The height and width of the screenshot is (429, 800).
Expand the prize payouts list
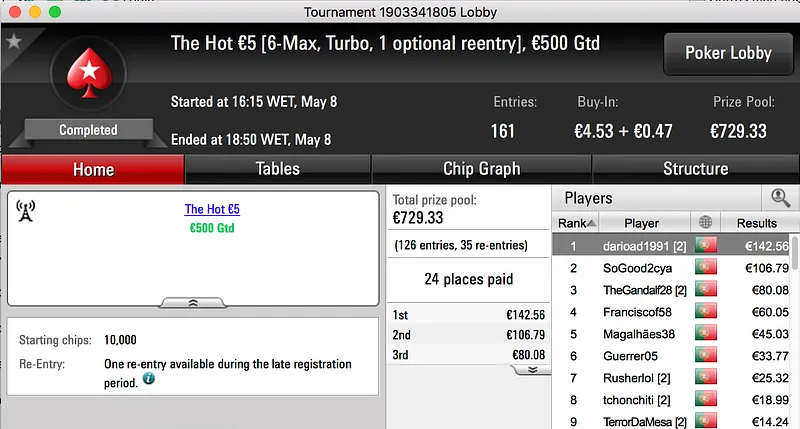tap(532, 369)
